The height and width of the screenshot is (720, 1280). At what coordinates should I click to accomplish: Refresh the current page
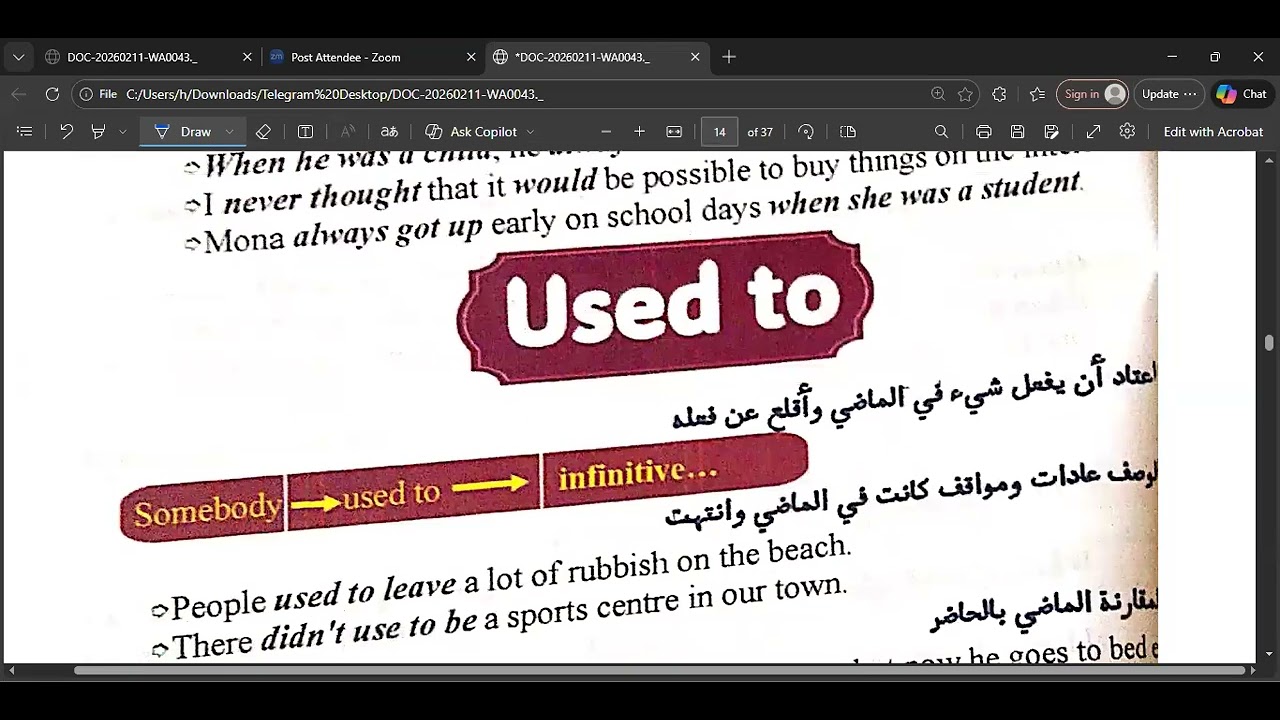[x=52, y=94]
